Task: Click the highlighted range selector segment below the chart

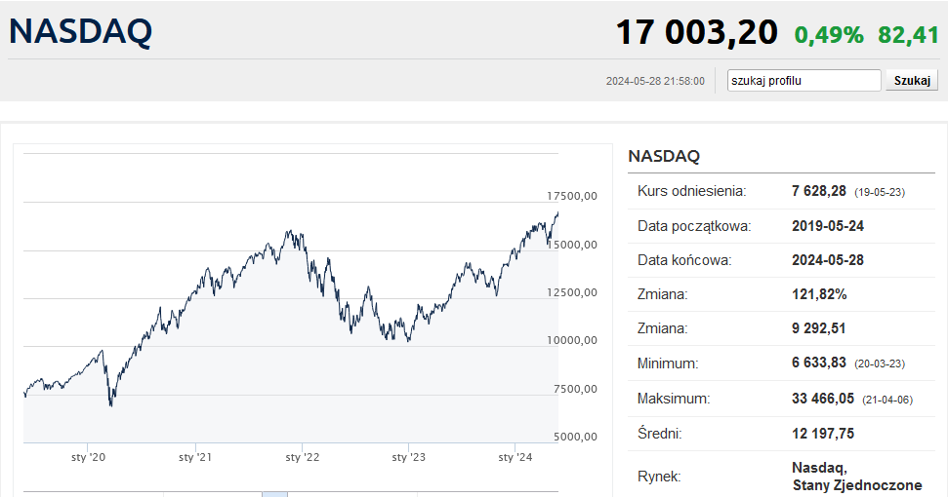Action: pos(274,493)
